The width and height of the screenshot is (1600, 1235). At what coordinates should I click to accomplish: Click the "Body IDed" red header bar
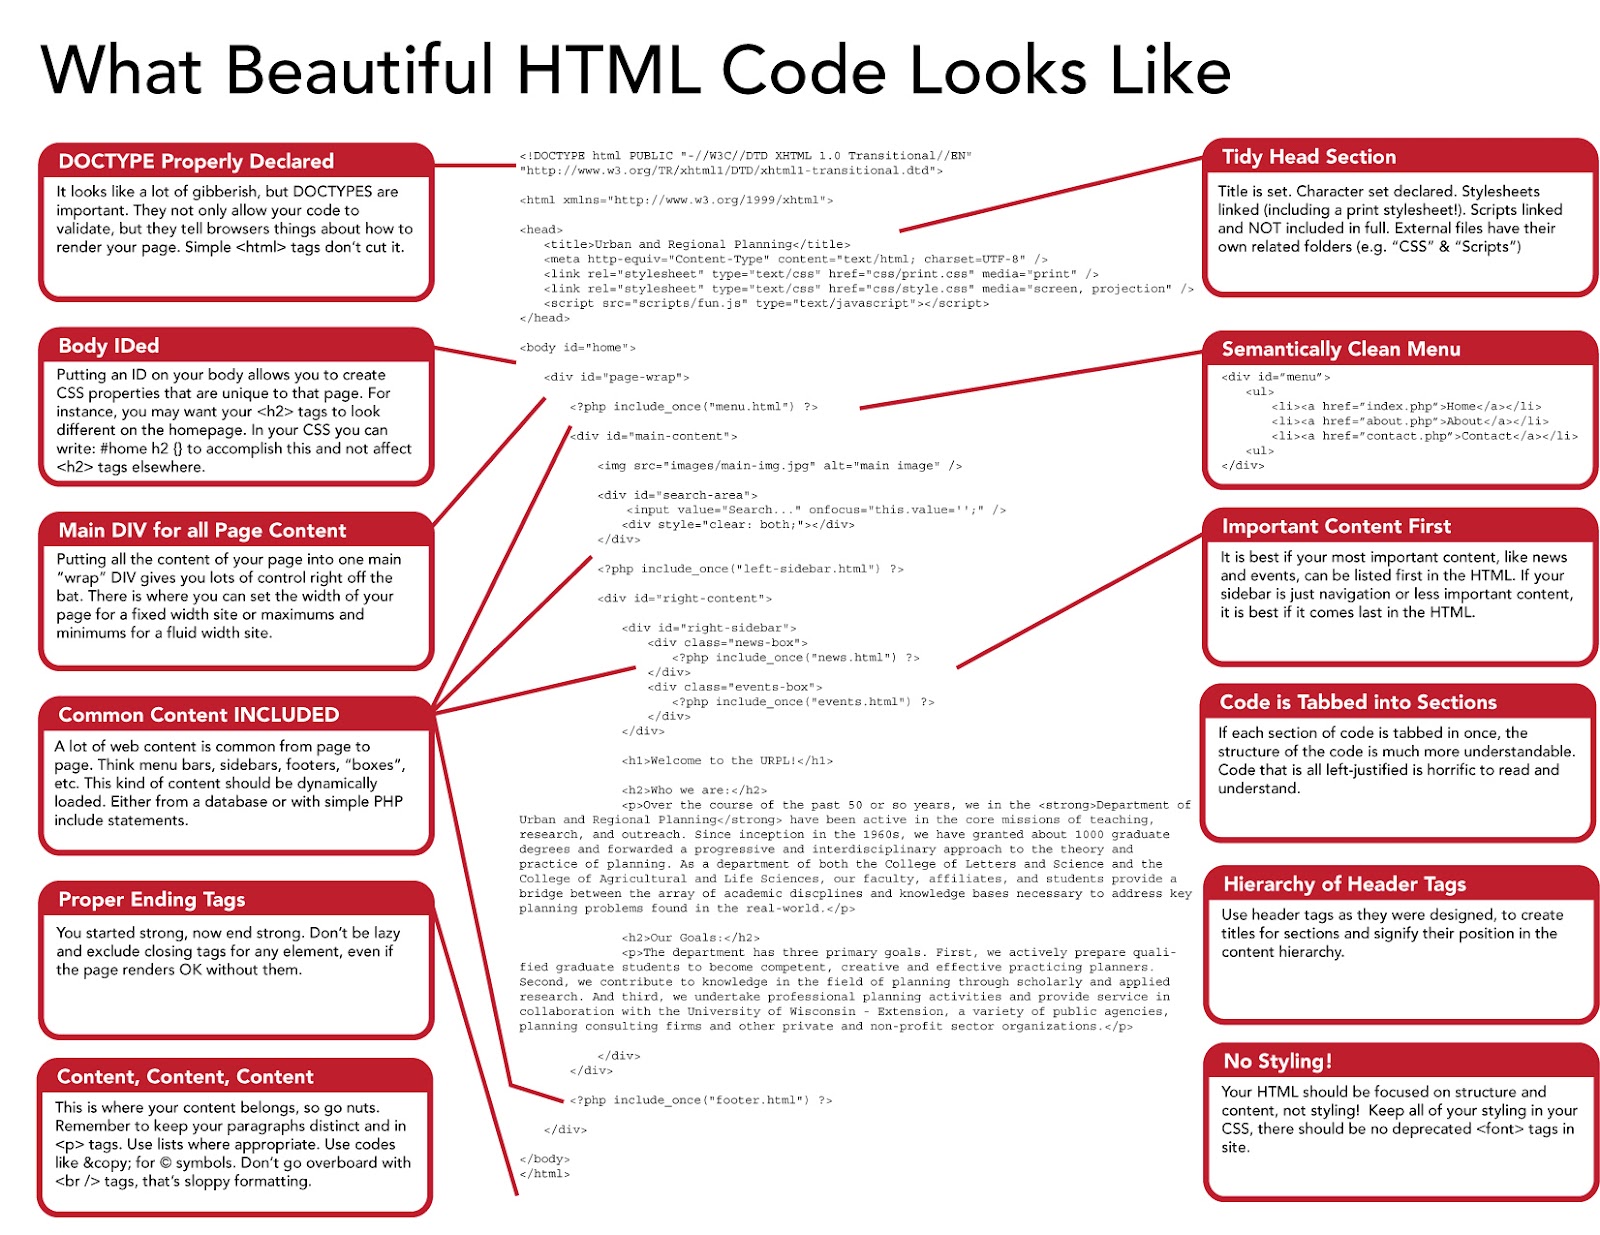pyautogui.click(x=110, y=346)
